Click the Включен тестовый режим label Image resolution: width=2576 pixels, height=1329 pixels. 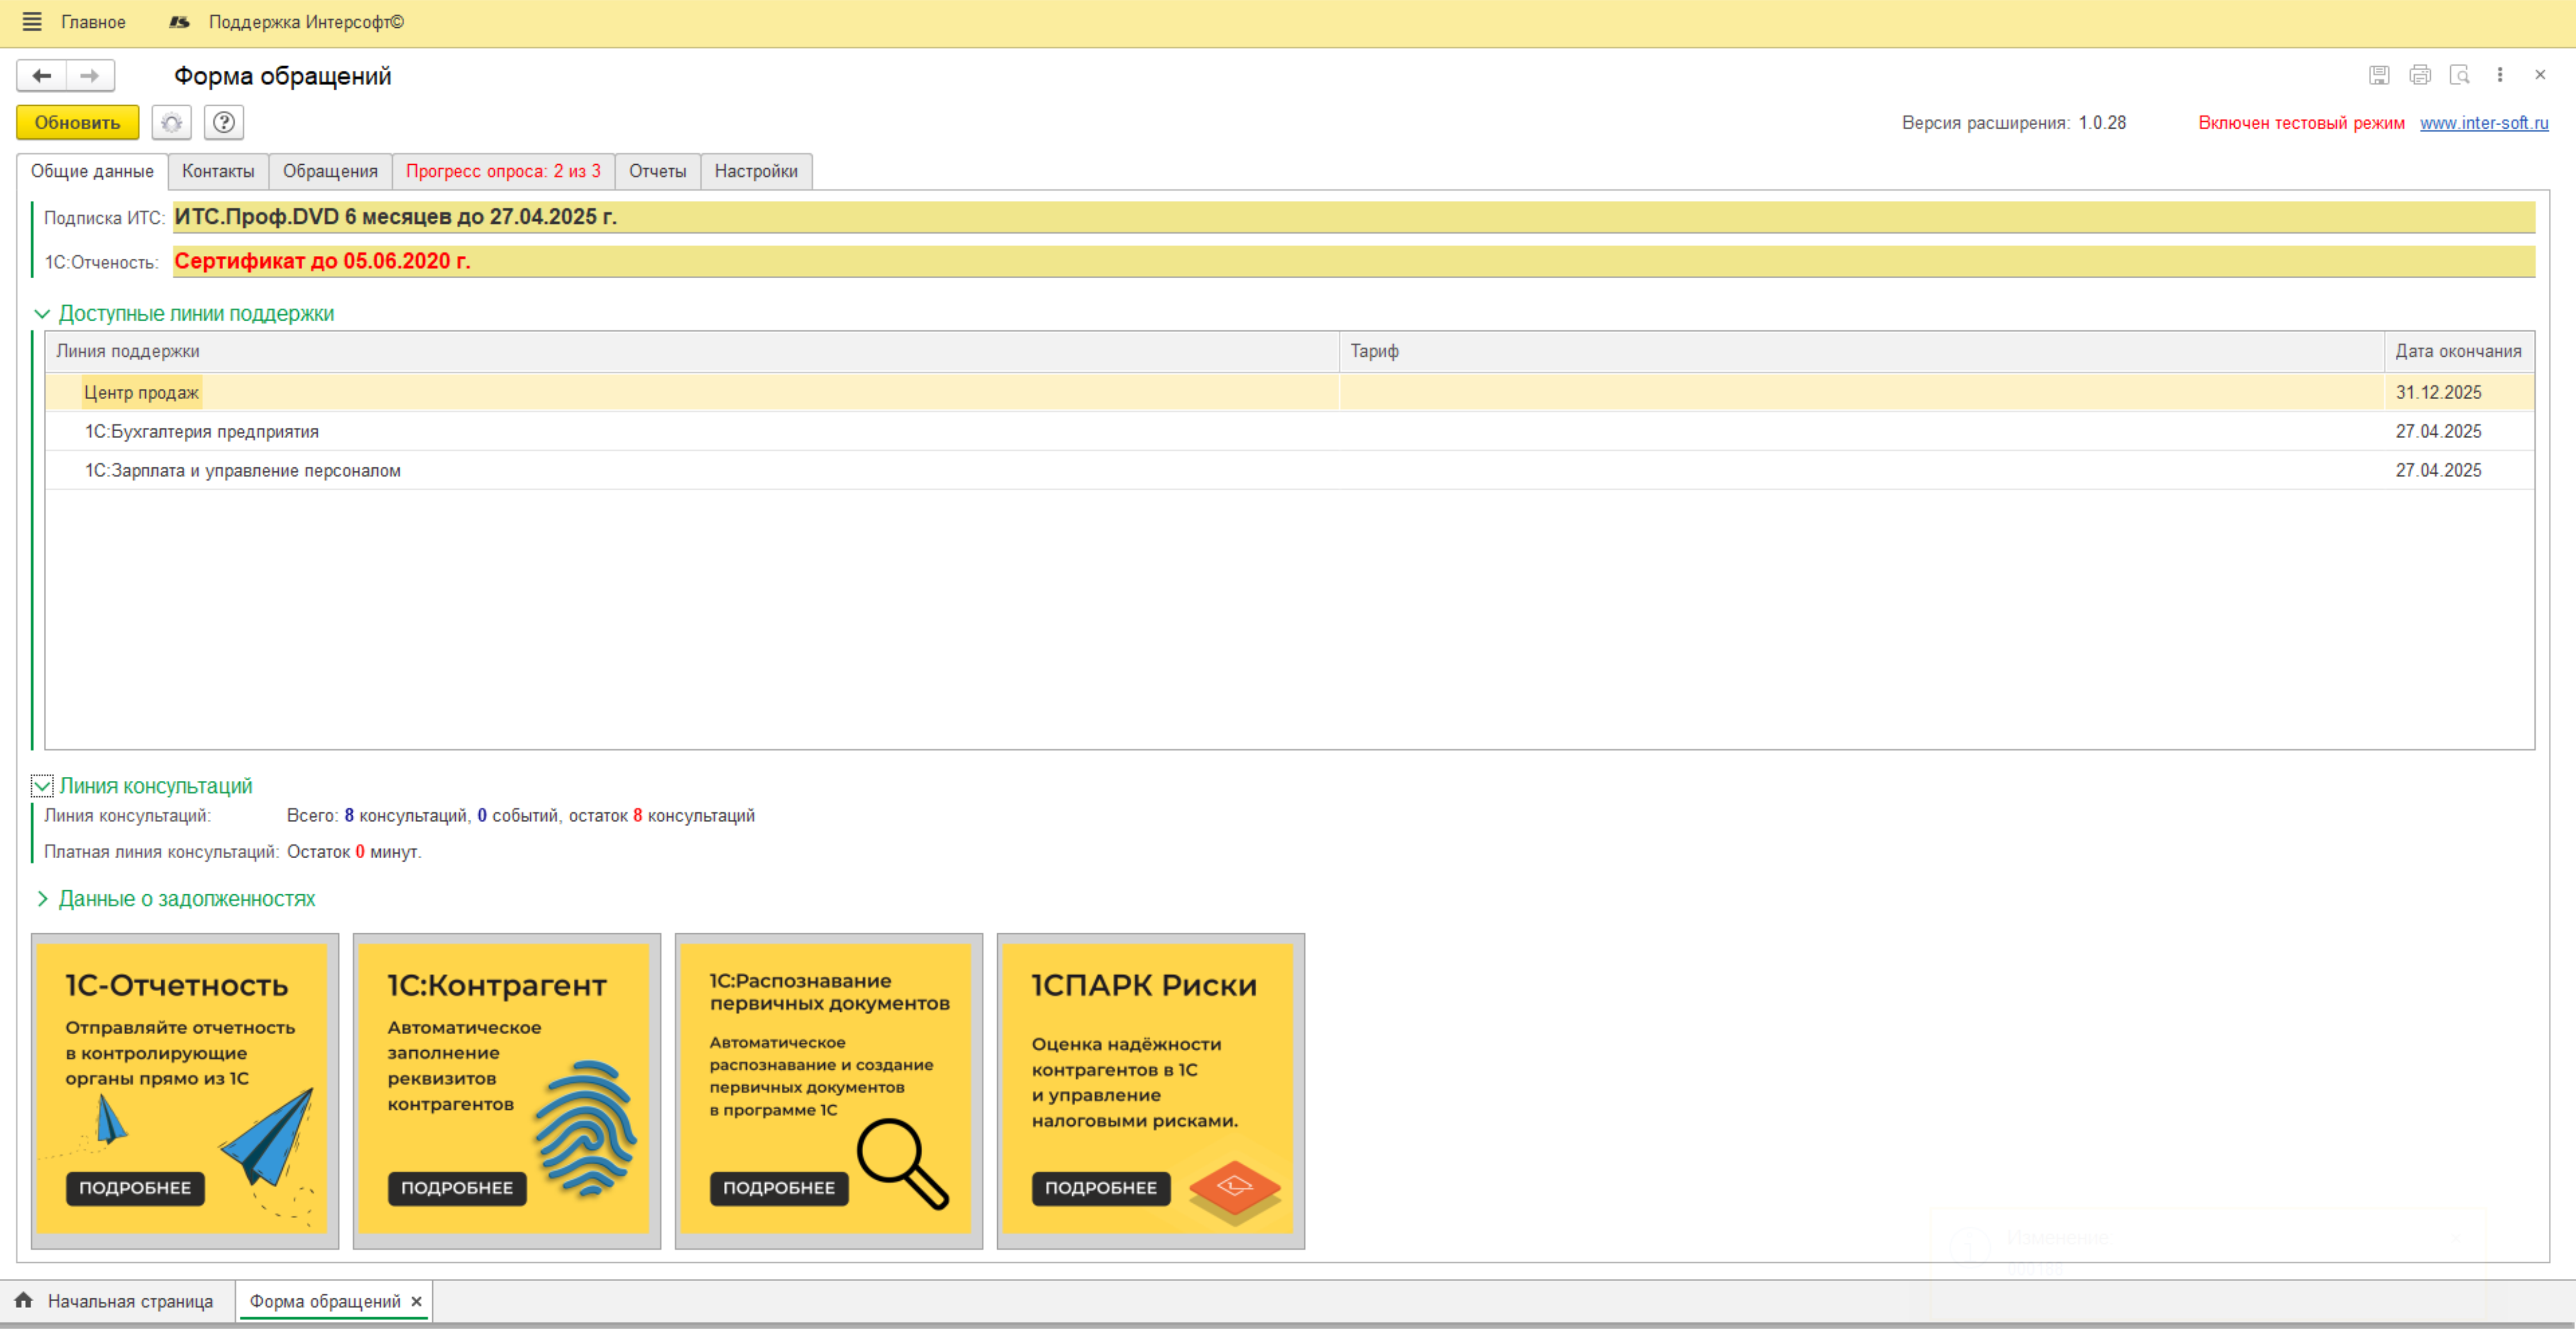2301,123
